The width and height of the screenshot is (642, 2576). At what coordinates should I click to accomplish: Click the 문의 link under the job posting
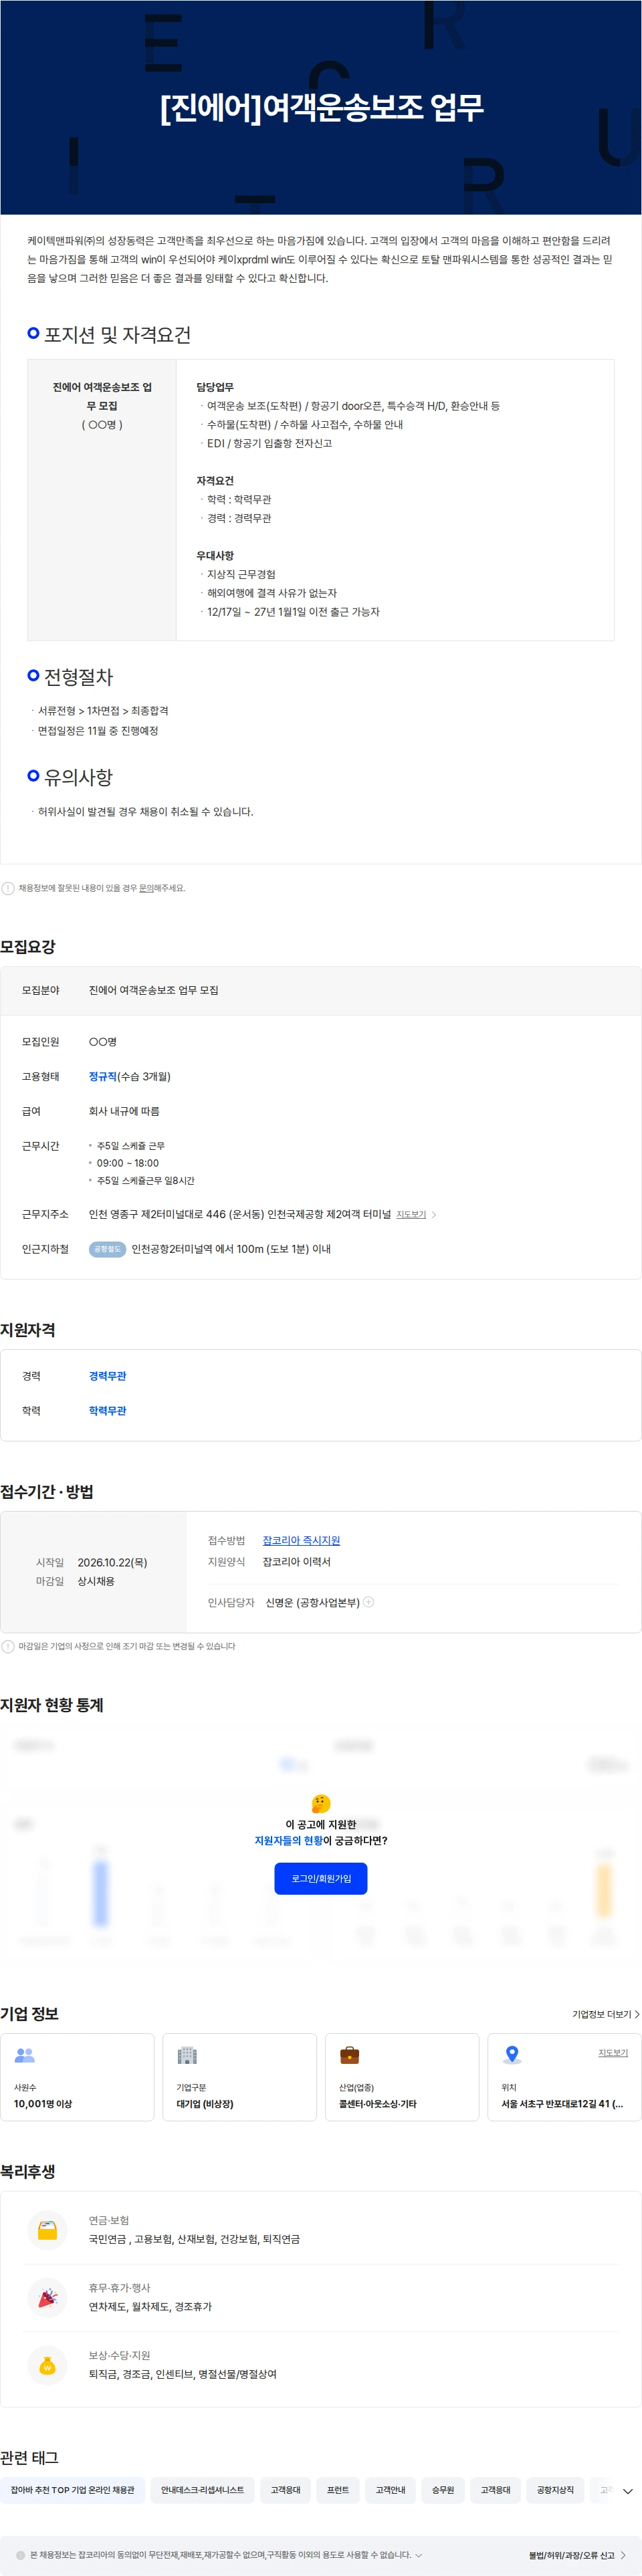pyautogui.click(x=146, y=888)
